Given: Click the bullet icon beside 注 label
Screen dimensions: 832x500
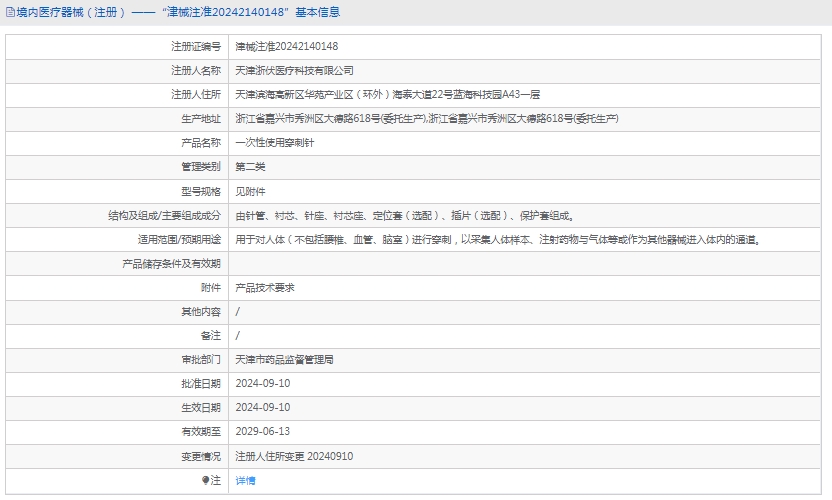Looking at the screenshot, I should pyautogui.click(x=206, y=480).
